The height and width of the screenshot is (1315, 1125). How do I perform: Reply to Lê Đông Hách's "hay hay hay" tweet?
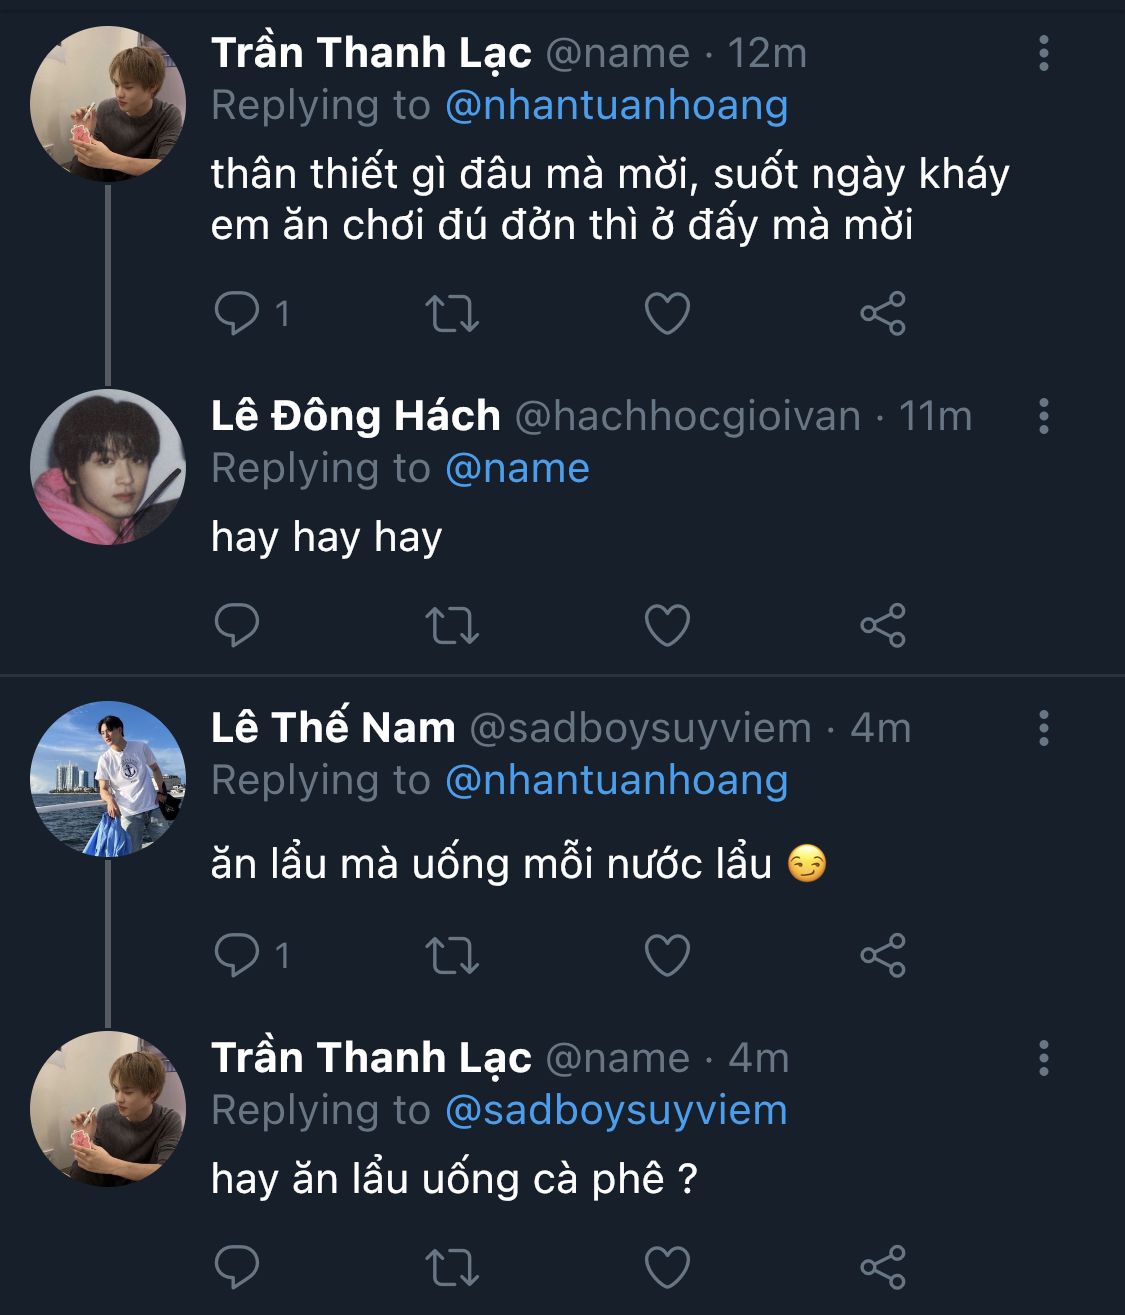(x=237, y=625)
